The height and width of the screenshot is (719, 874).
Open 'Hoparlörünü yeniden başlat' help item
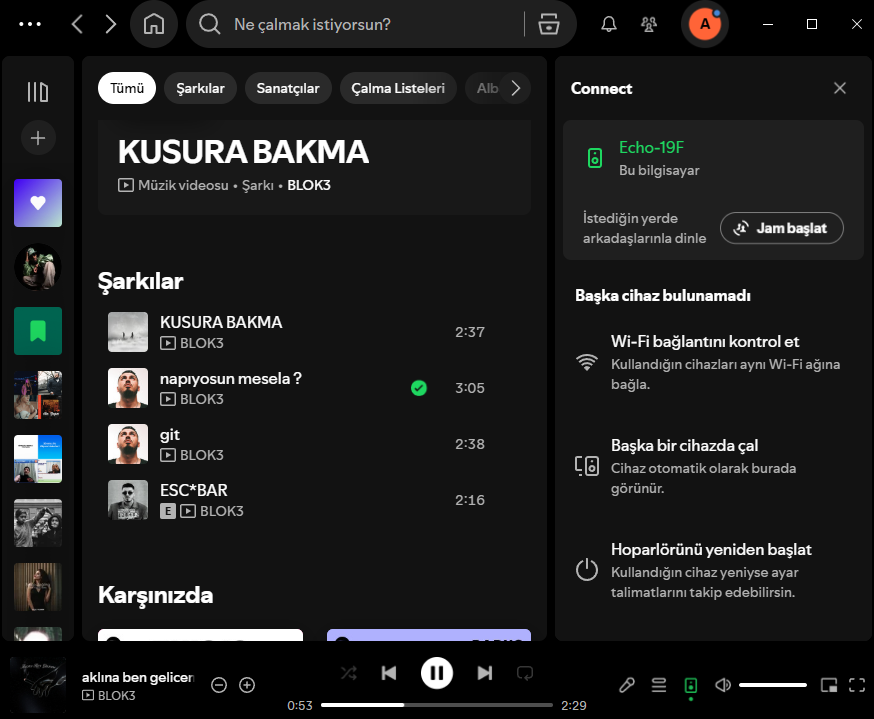point(713,570)
